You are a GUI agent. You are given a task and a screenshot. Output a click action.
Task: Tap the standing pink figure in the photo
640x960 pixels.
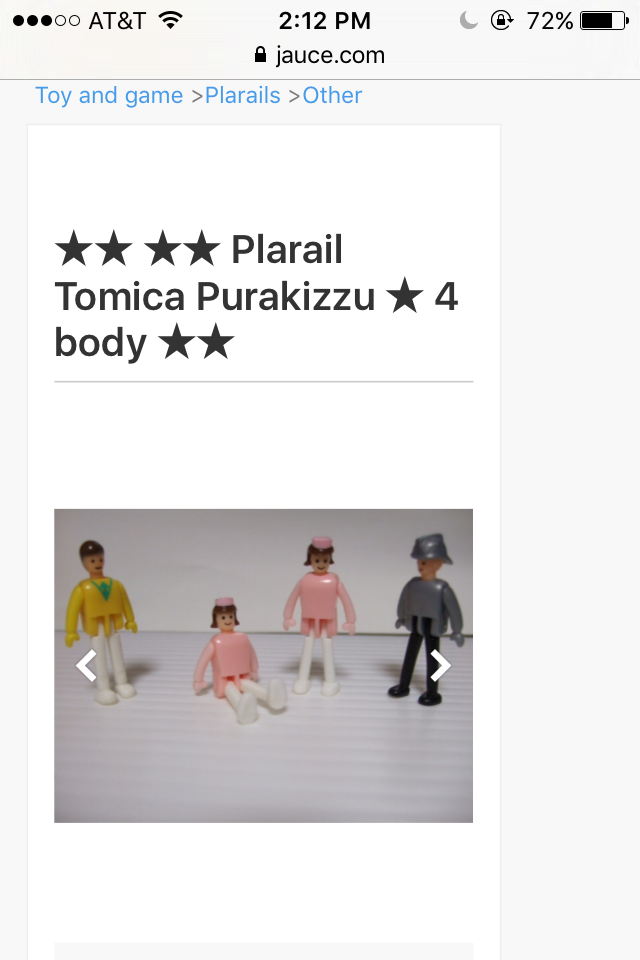tap(320, 615)
